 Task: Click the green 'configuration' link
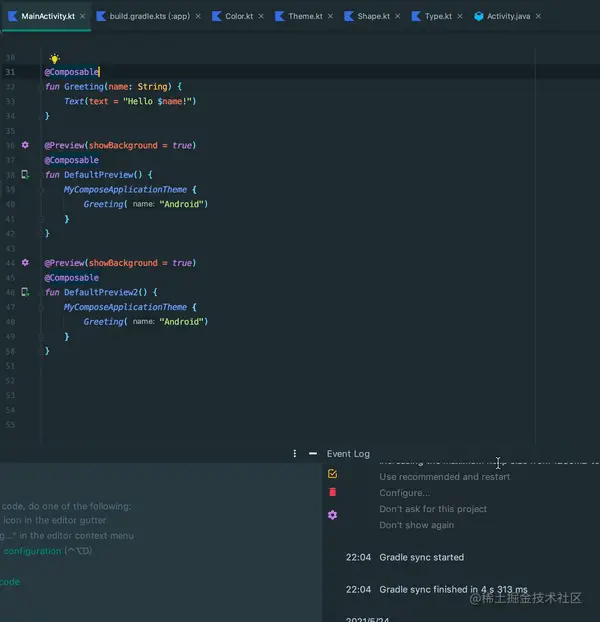tap(33, 551)
